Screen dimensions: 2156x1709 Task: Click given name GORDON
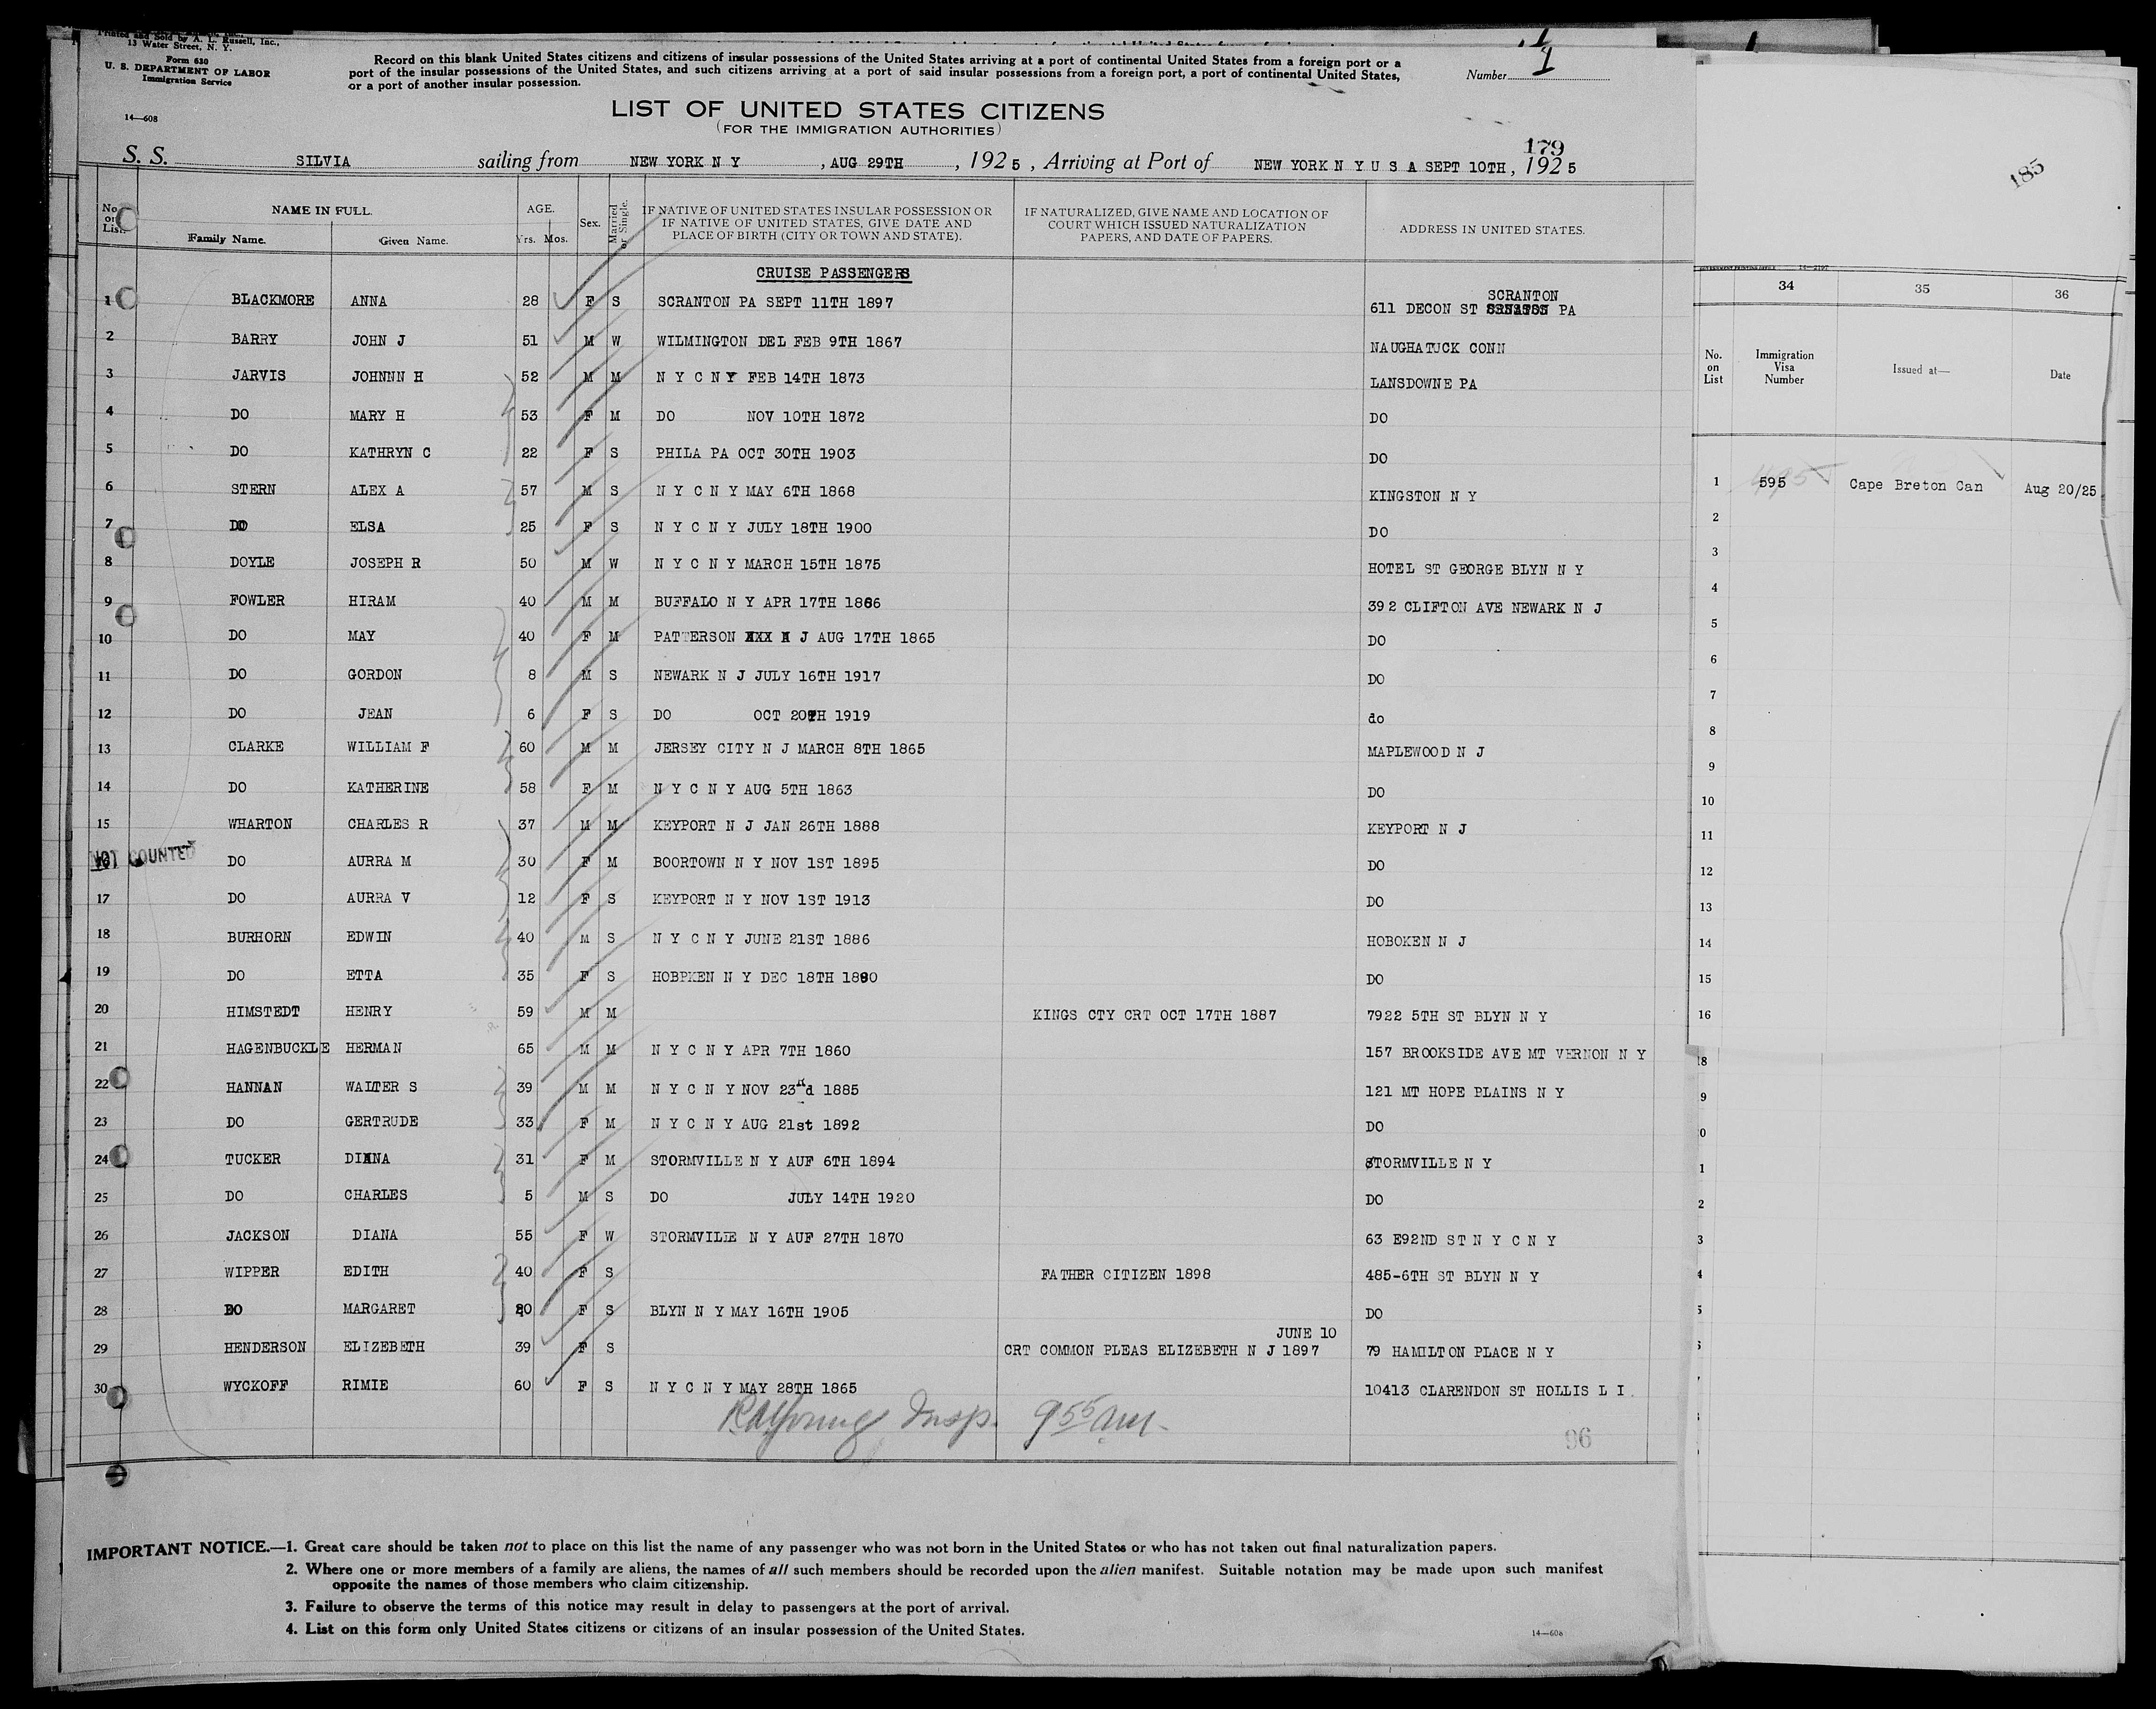(376, 675)
